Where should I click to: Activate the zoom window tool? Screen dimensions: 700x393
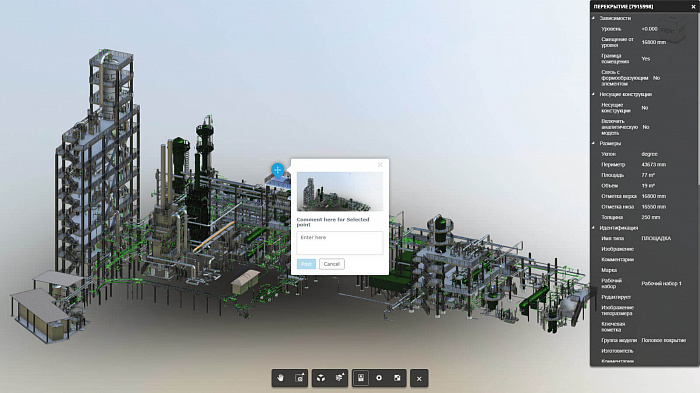point(300,378)
